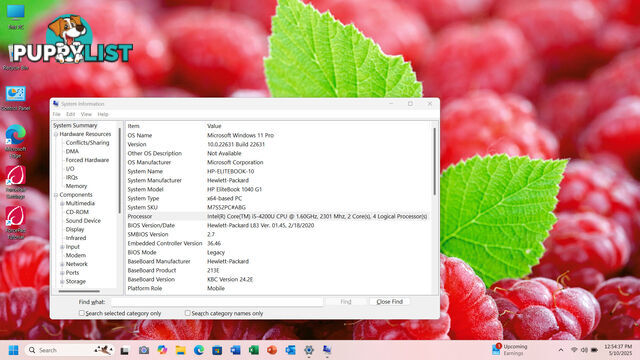The width and height of the screenshot is (640, 360).
Task: Open Microsoft Edge from the taskbar
Action: point(199,350)
